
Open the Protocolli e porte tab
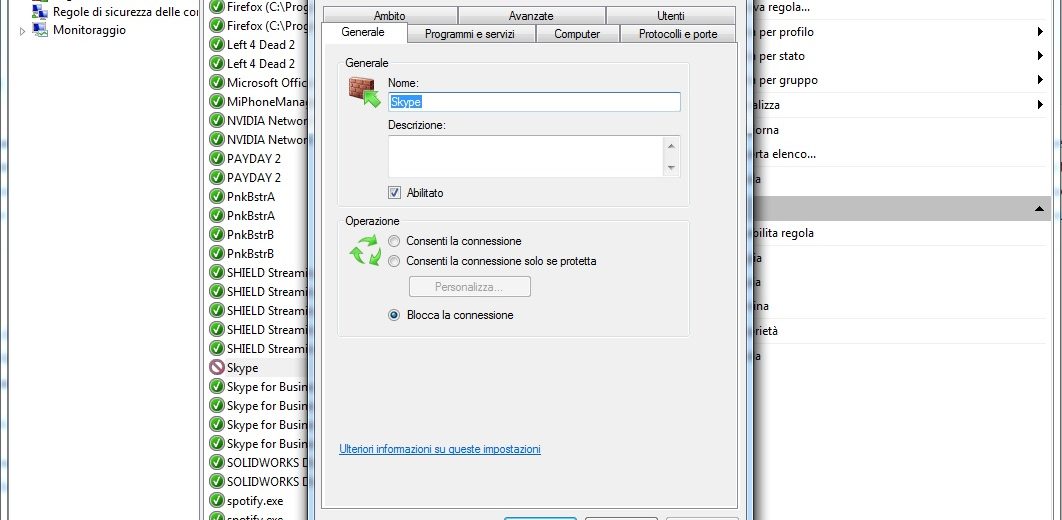click(678, 34)
